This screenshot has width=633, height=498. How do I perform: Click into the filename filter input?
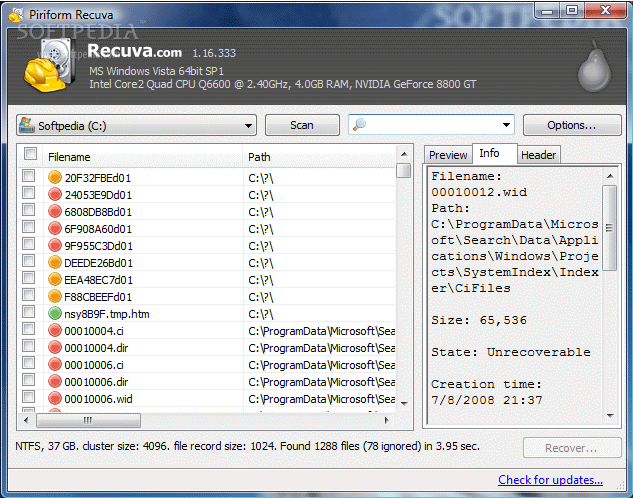(432, 125)
